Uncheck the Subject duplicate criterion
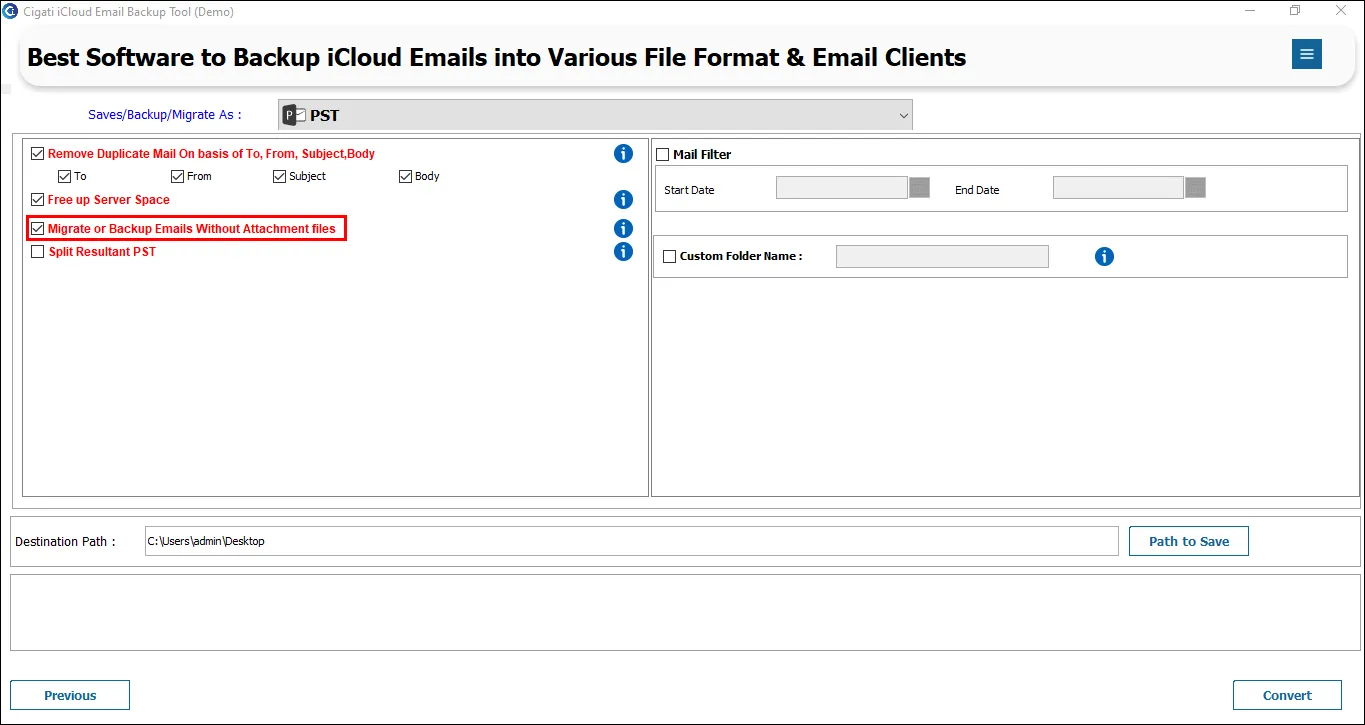 pyautogui.click(x=280, y=176)
